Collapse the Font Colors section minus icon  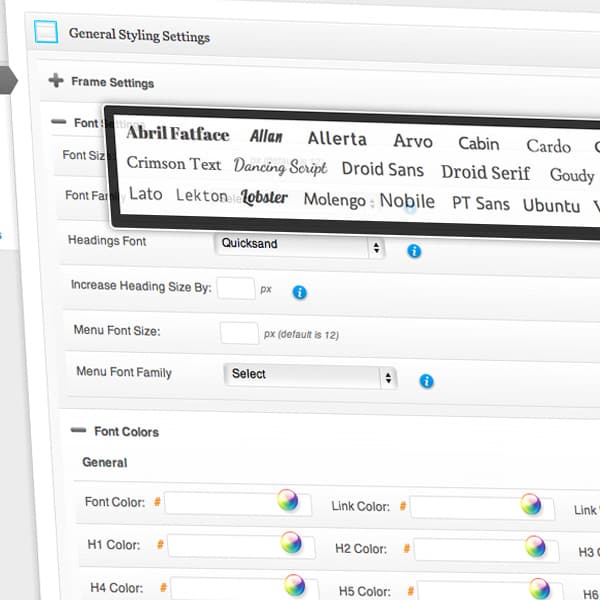pyautogui.click(x=78, y=430)
